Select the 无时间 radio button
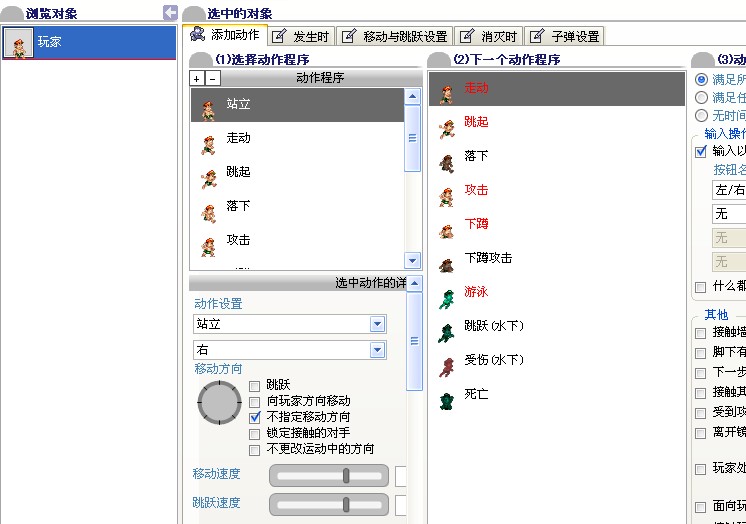 pyautogui.click(x=701, y=116)
